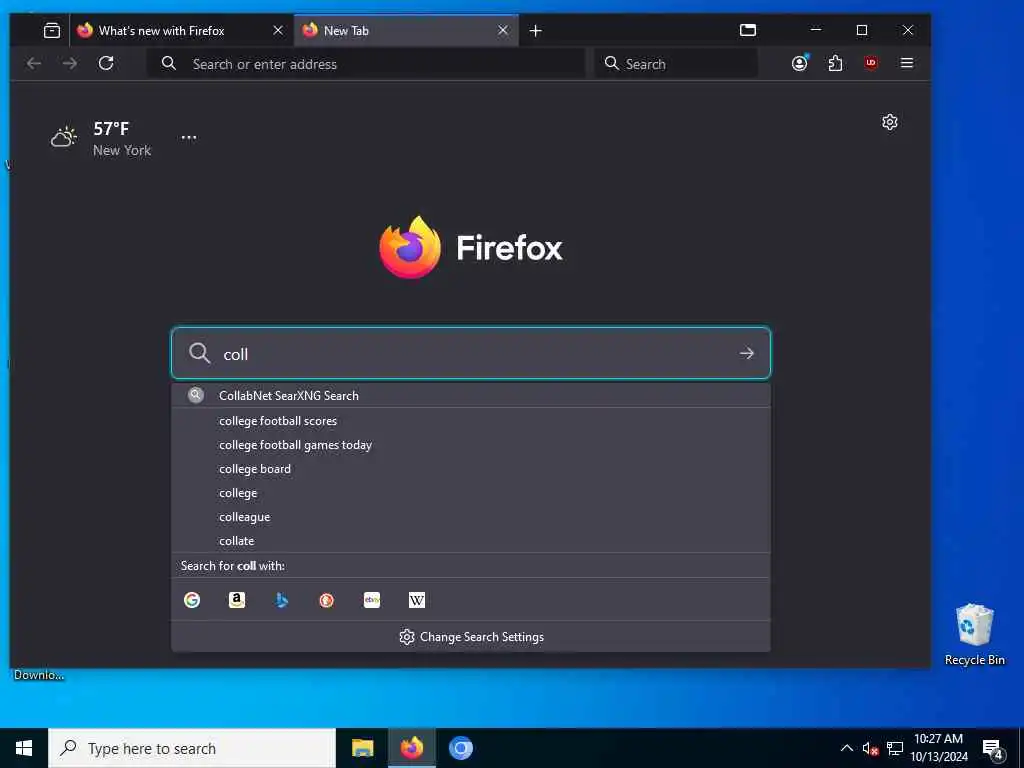Maximize the Firefox window
The width and height of the screenshot is (1024, 768).
861,30
